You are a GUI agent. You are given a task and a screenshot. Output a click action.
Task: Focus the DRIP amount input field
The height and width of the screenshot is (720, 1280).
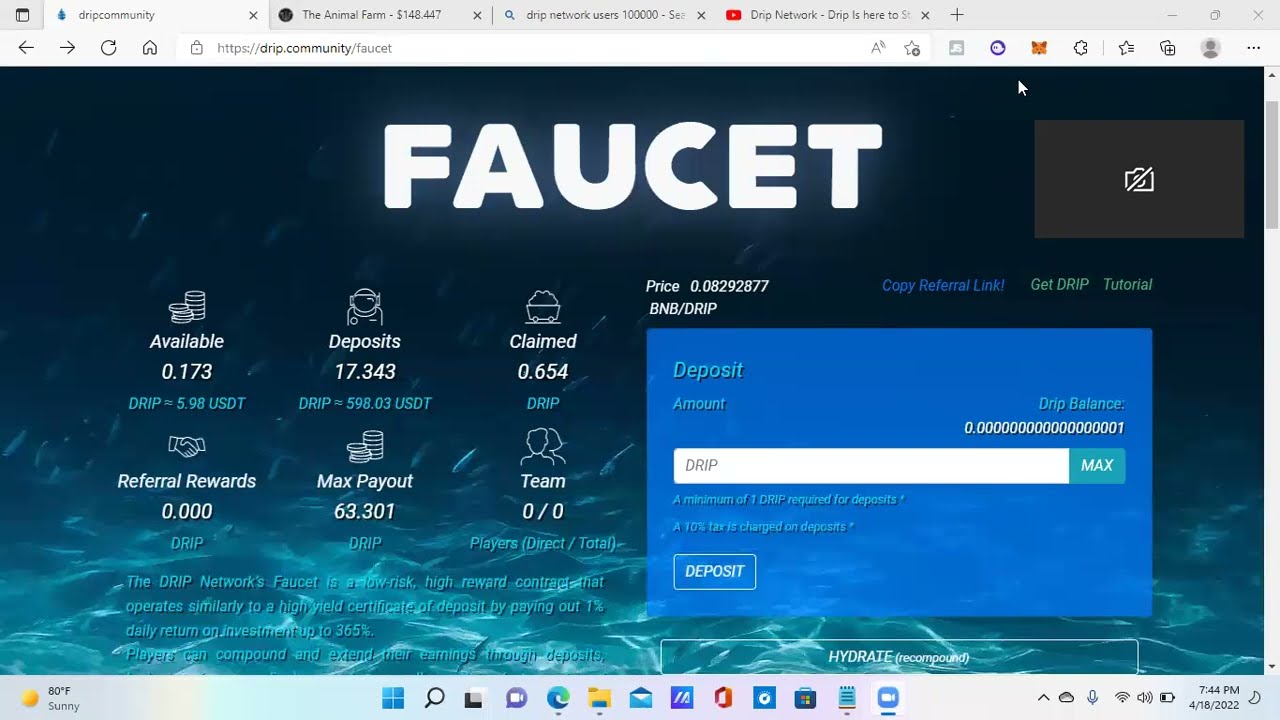pos(871,466)
